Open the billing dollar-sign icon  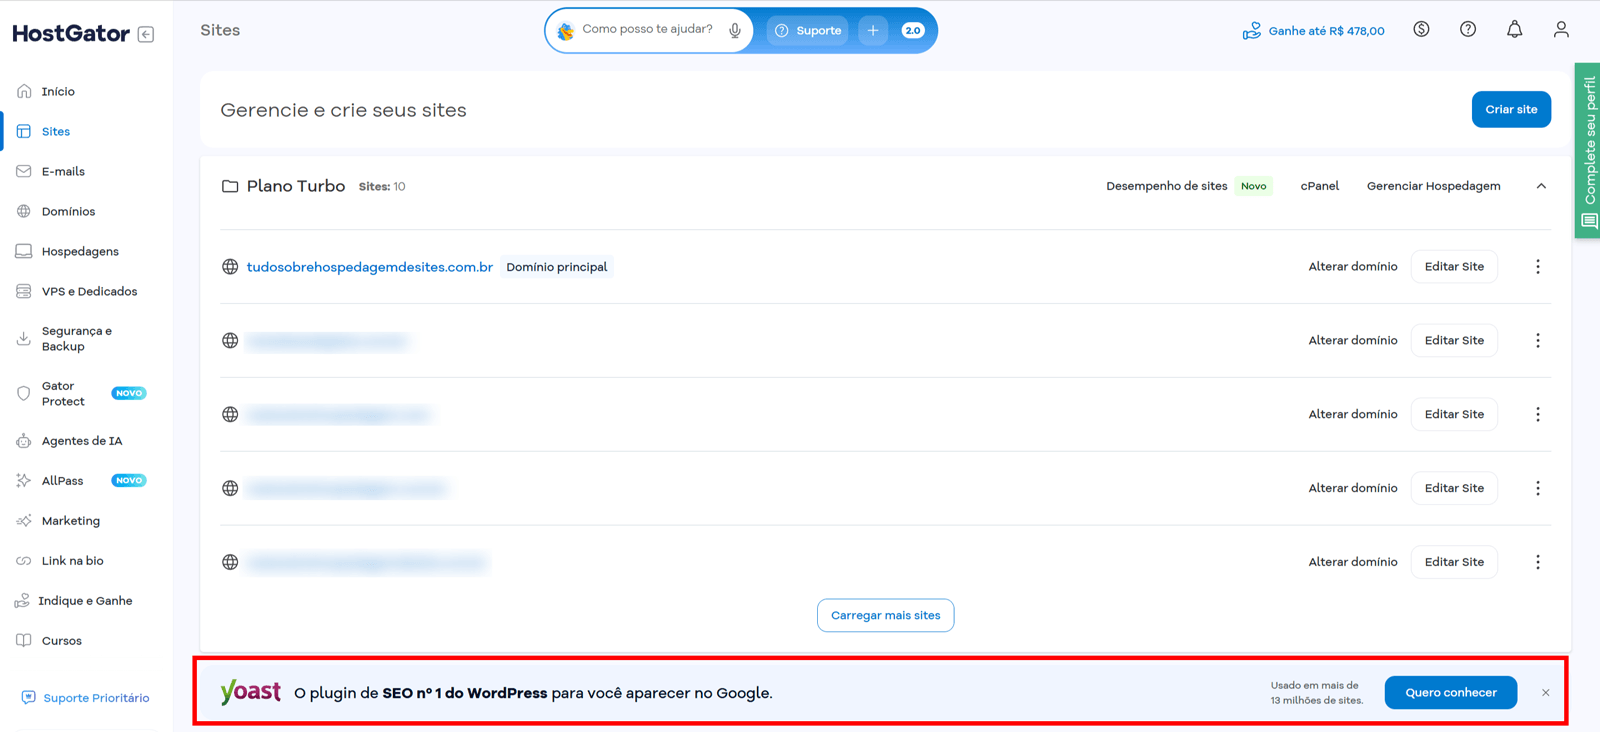[x=1421, y=30]
